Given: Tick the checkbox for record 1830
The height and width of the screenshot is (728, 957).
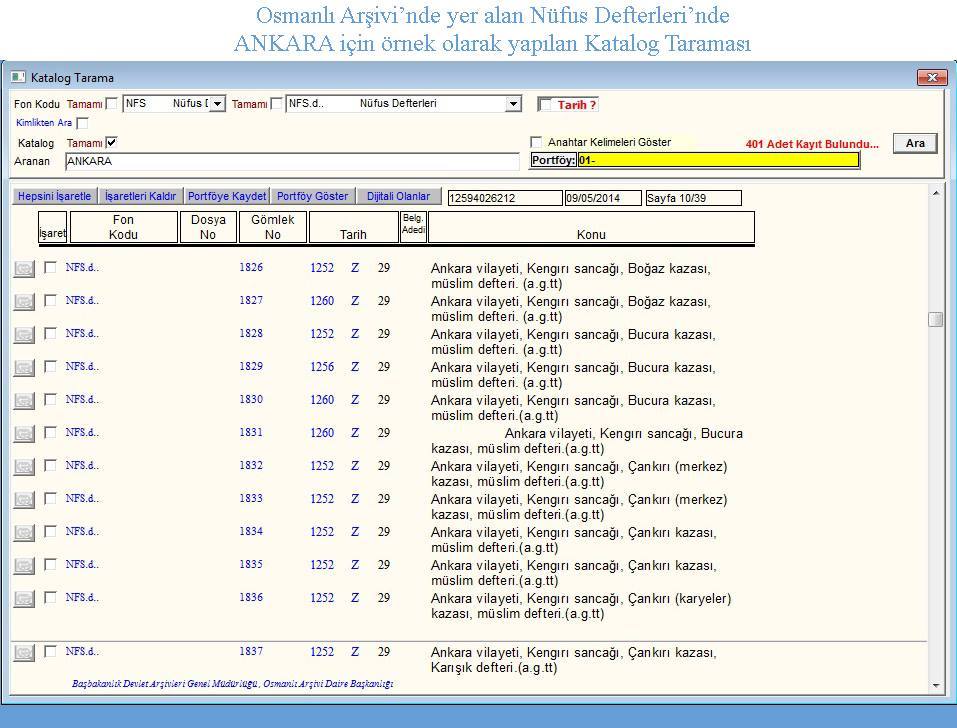Looking at the screenshot, I should (50, 399).
